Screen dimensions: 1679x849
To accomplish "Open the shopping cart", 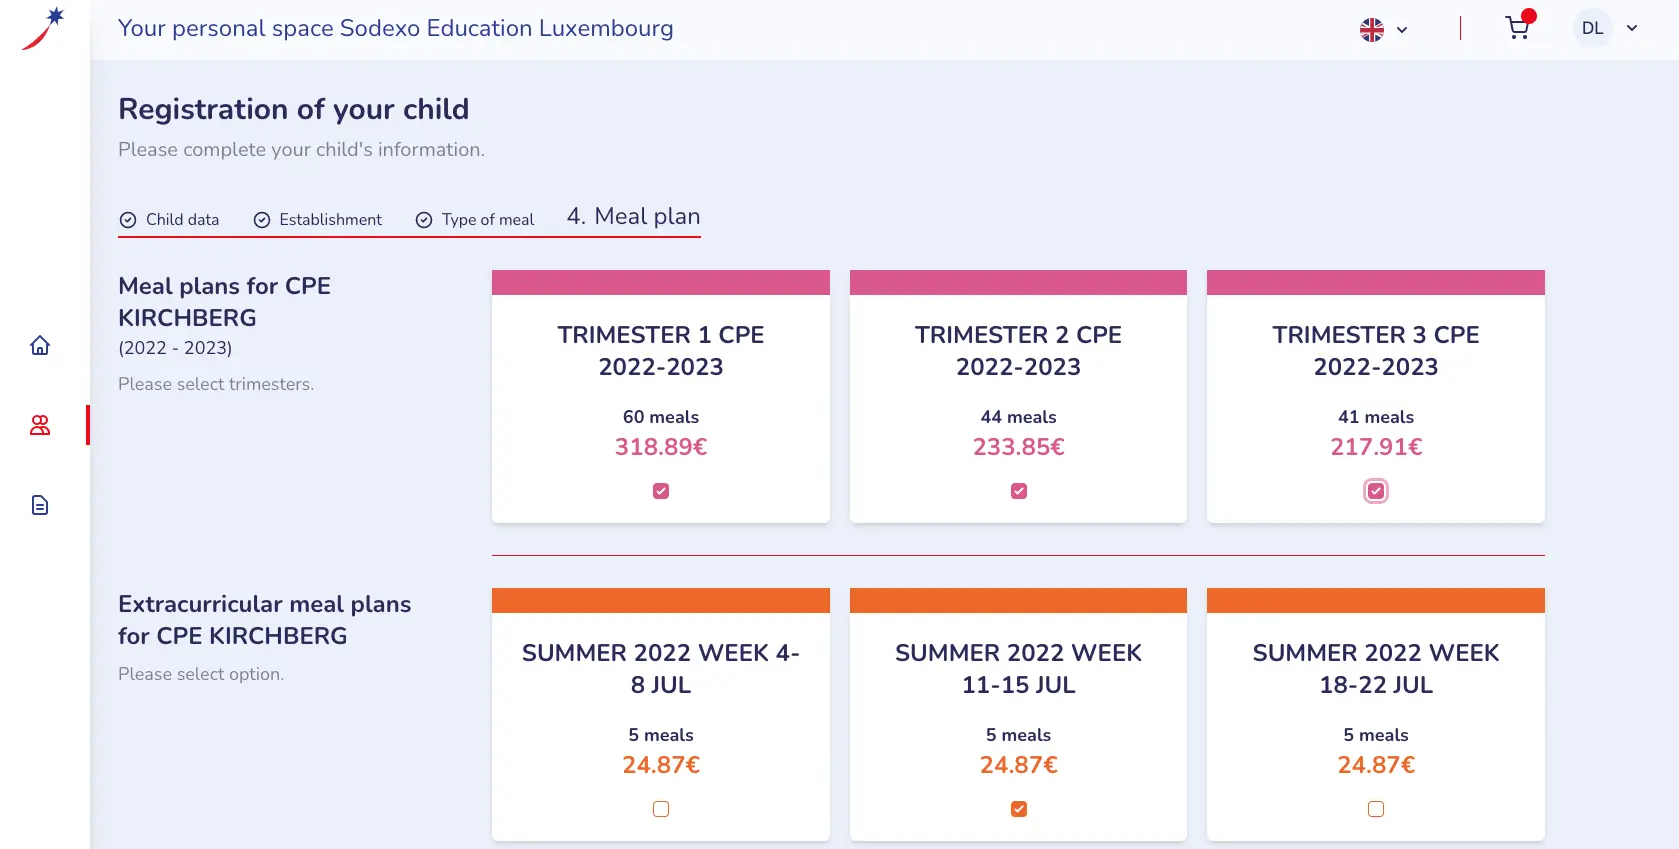I will (x=1517, y=28).
